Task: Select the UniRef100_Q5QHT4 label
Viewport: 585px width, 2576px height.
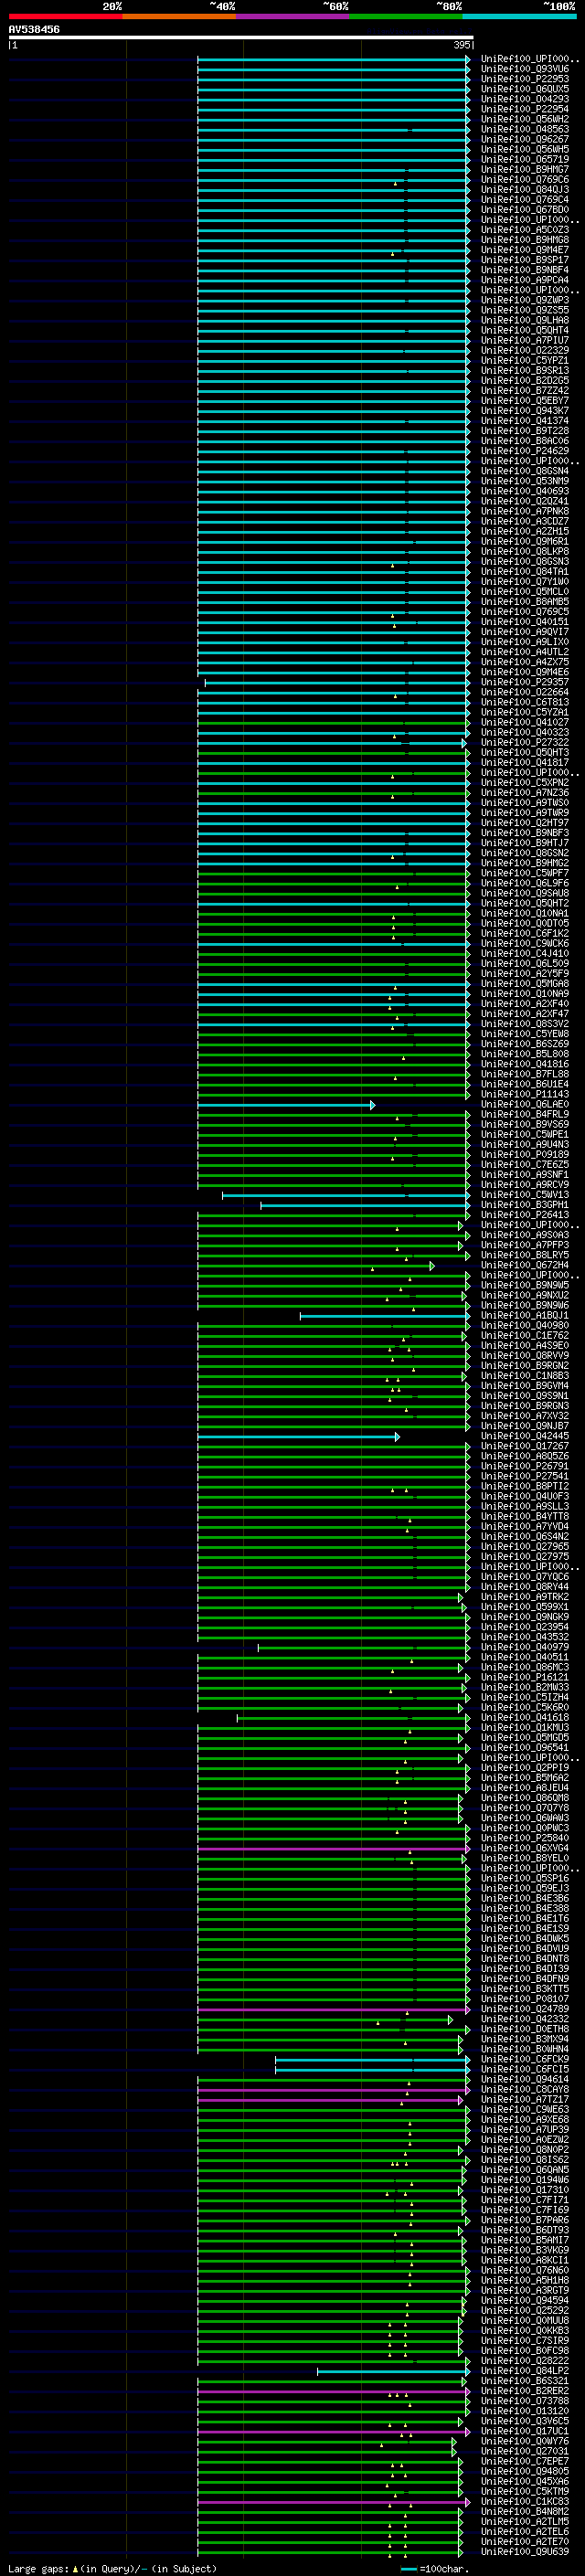Action: (x=525, y=330)
